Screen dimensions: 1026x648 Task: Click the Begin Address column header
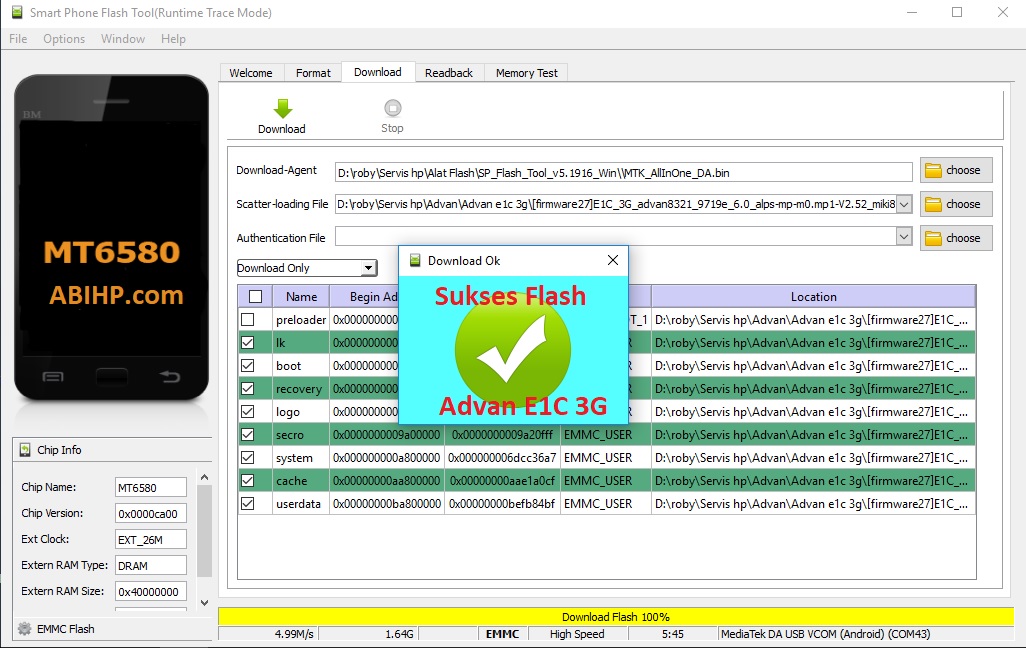(364, 297)
